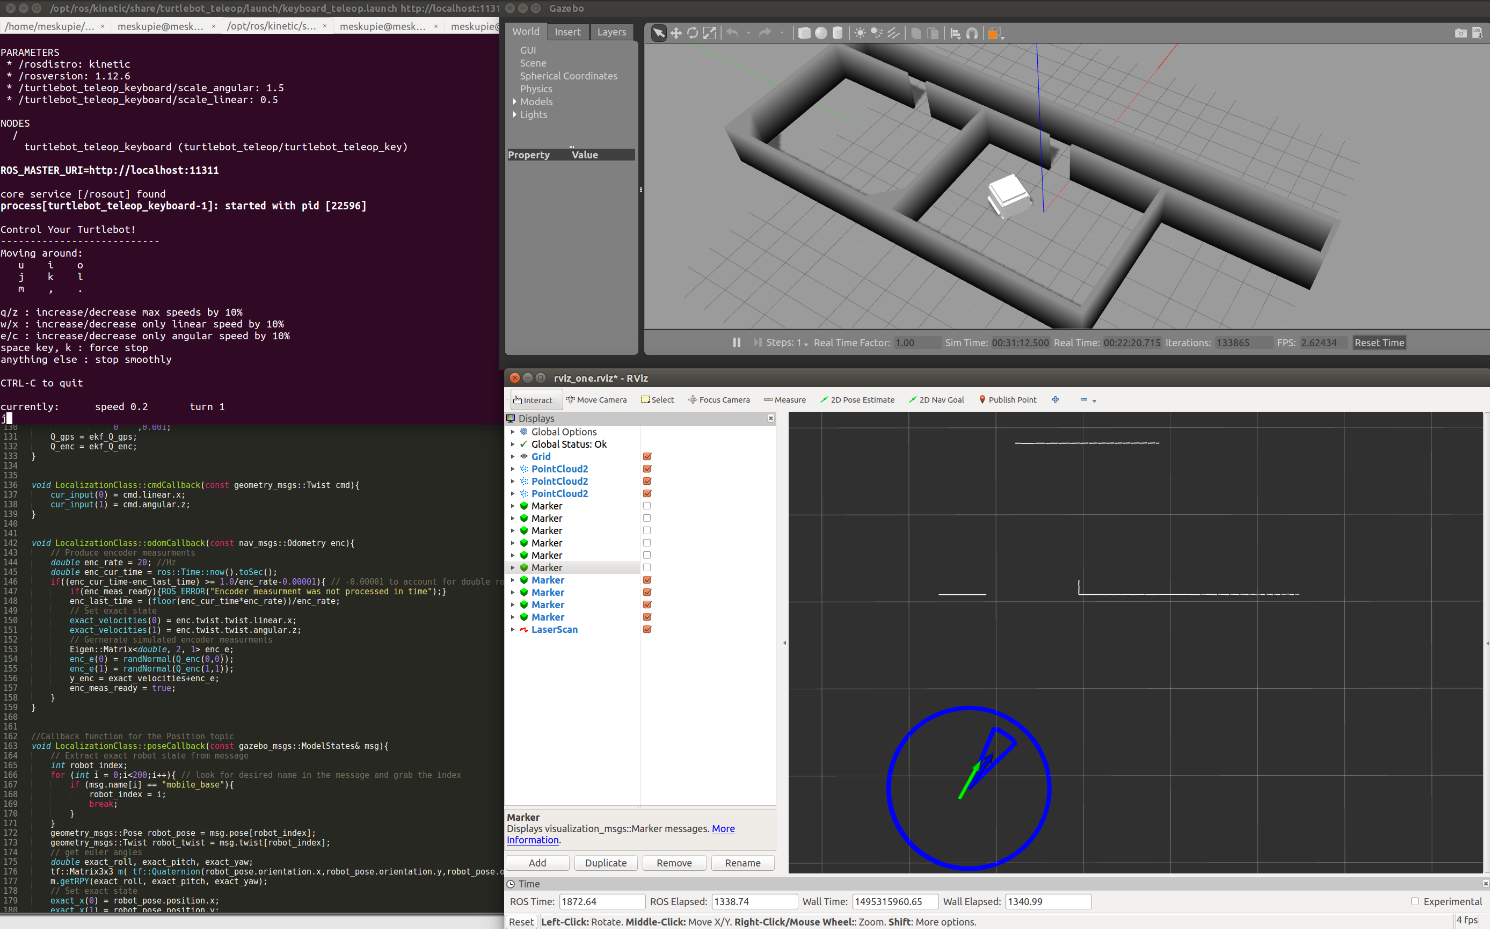Pause the Gazebo simulation
This screenshot has height=929, width=1490.
(x=737, y=343)
